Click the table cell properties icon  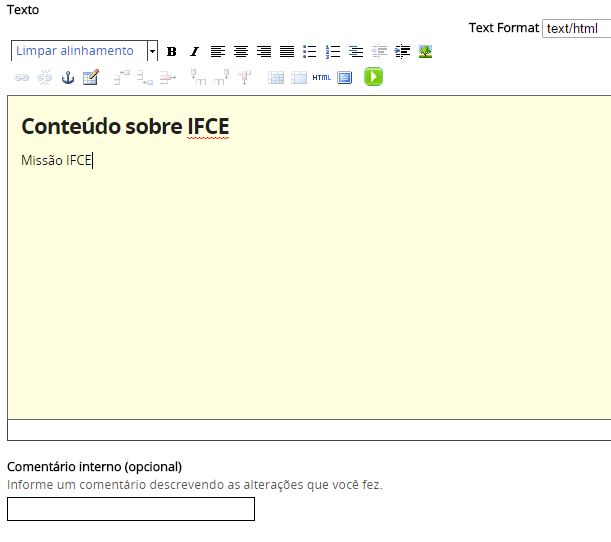coord(299,78)
